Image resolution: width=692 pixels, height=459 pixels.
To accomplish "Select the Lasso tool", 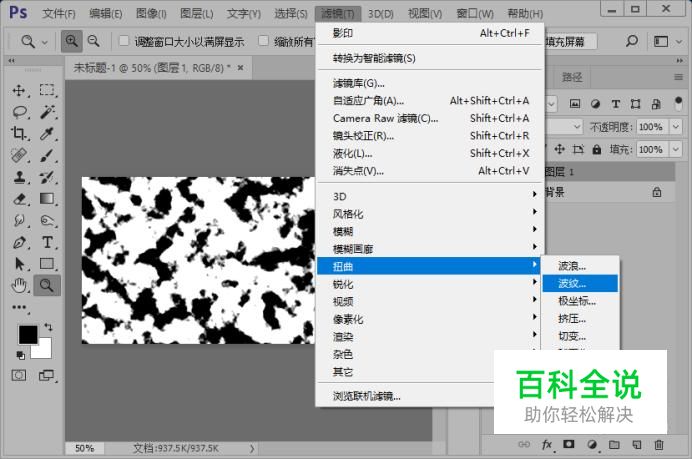I will (x=19, y=112).
